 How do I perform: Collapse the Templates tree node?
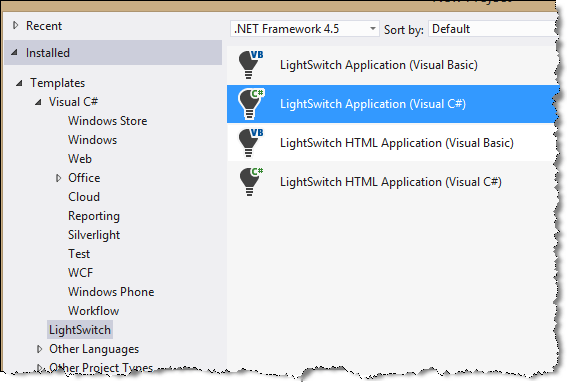click(x=19, y=83)
